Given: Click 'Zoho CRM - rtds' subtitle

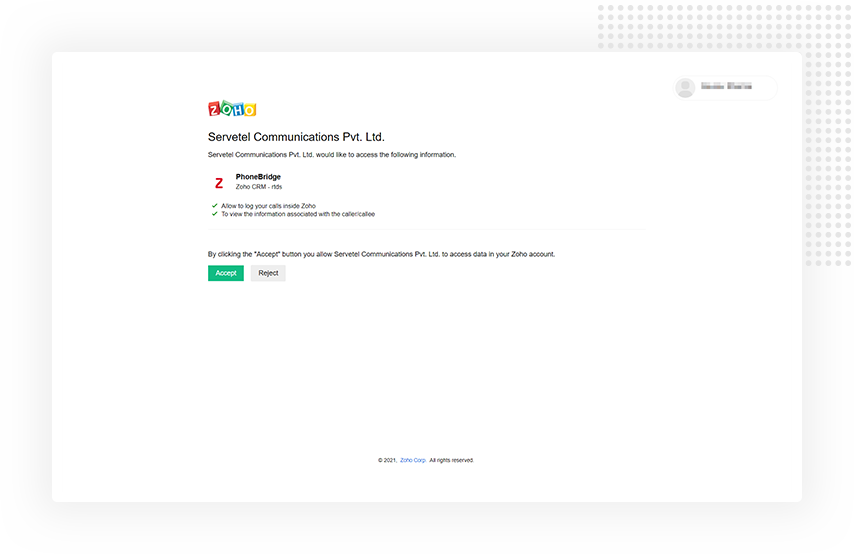Looking at the screenshot, I should [259, 187].
